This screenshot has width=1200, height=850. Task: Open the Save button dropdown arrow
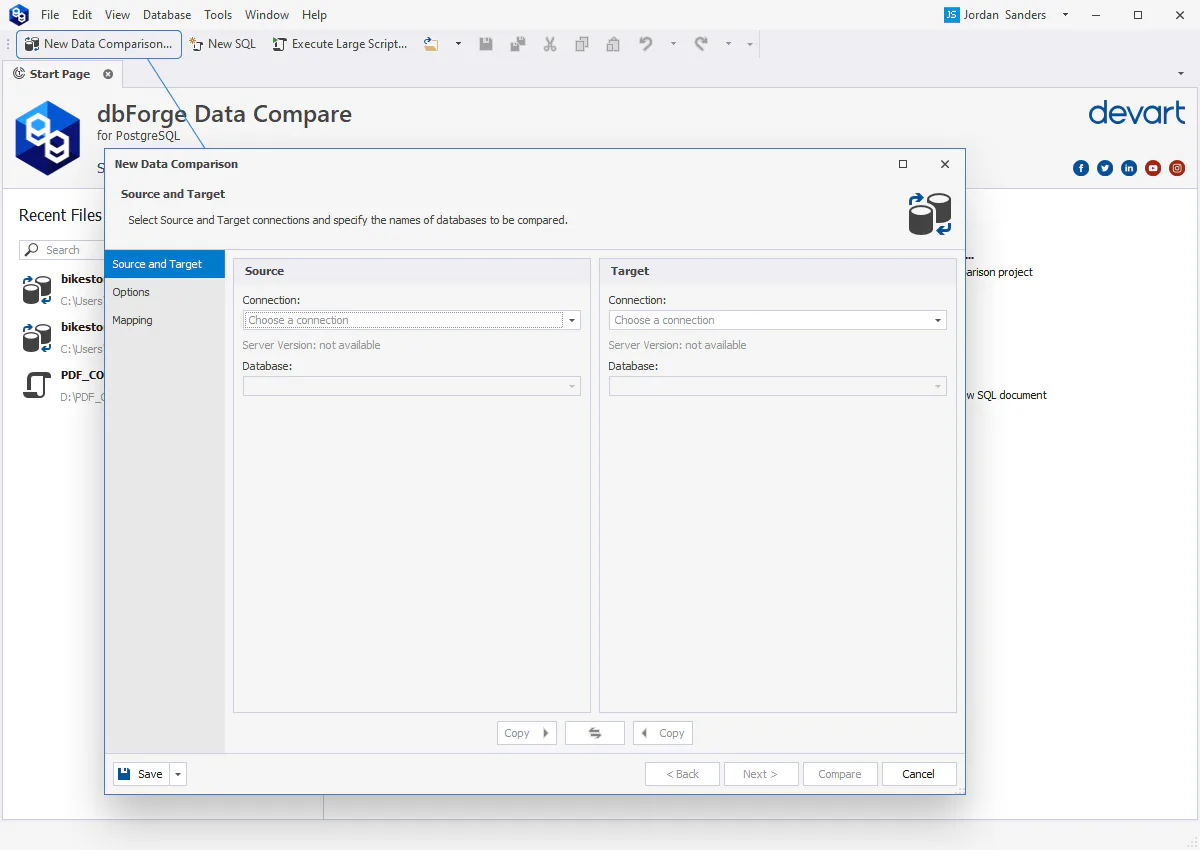(x=178, y=774)
